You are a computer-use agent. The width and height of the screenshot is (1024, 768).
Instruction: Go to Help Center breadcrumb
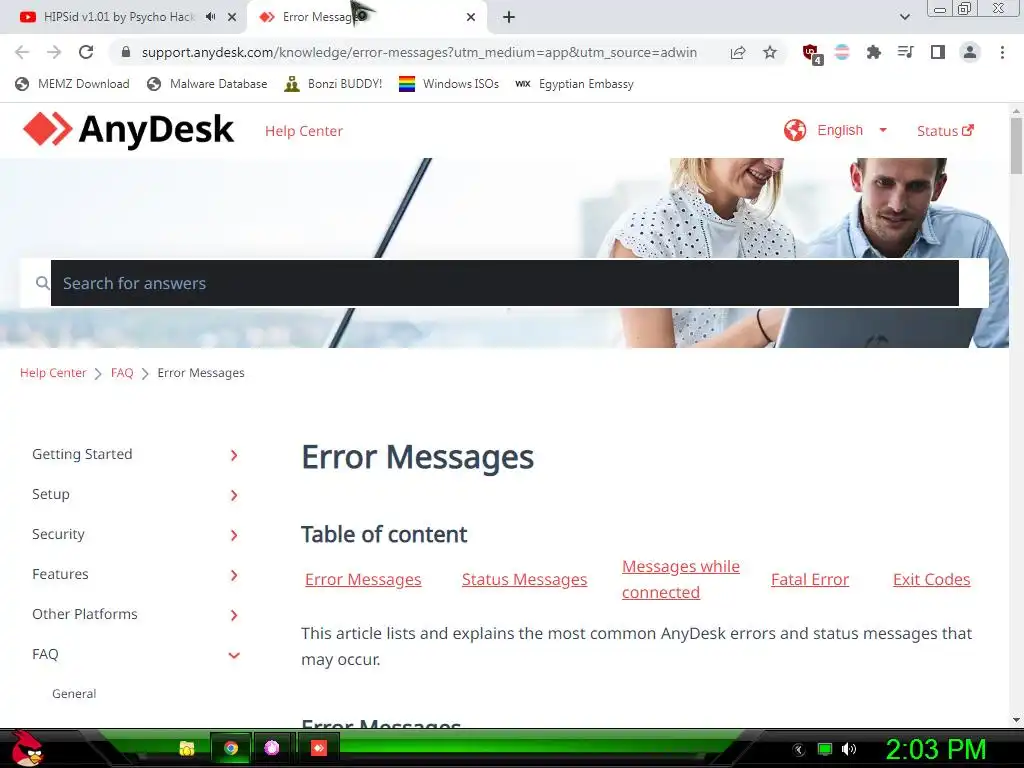[x=53, y=373]
